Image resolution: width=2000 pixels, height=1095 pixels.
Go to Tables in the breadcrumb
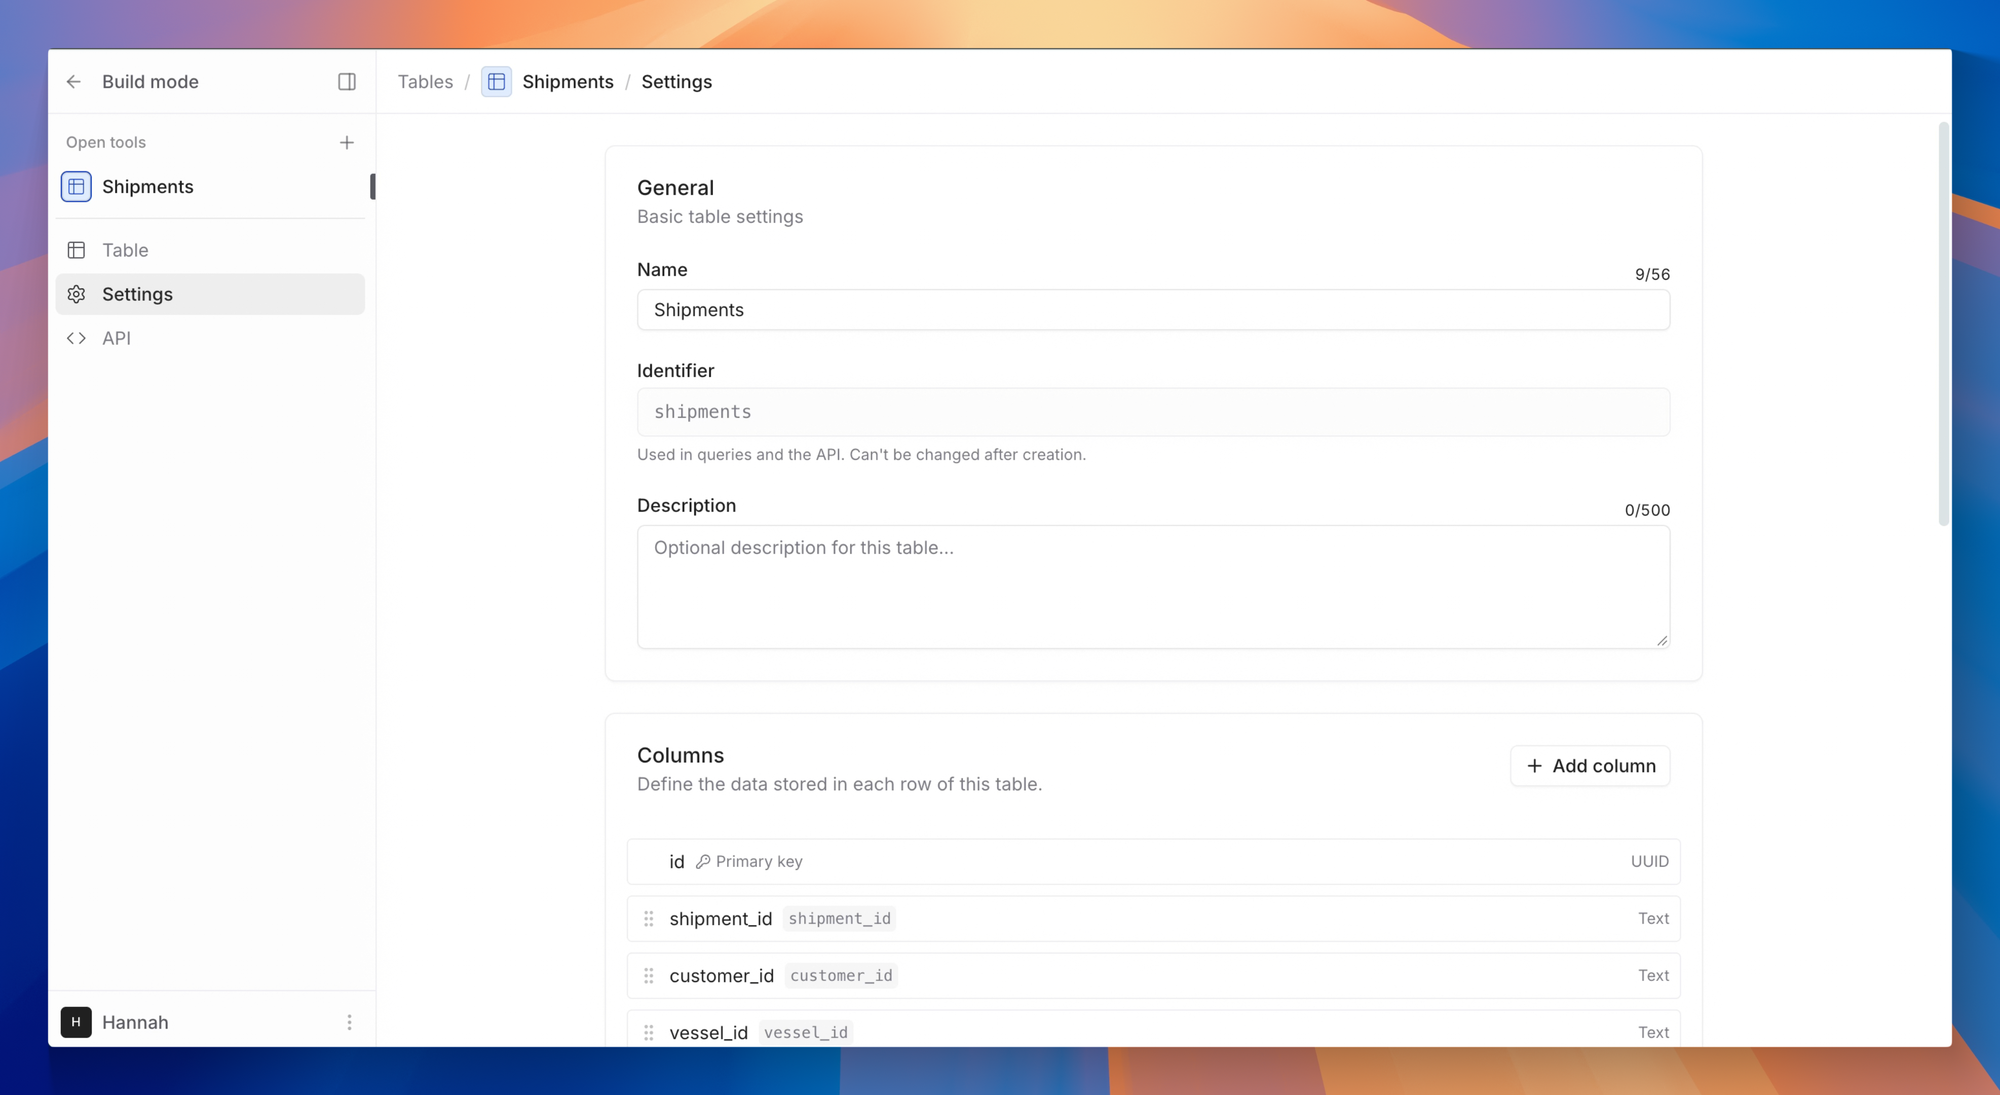(x=425, y=82)
